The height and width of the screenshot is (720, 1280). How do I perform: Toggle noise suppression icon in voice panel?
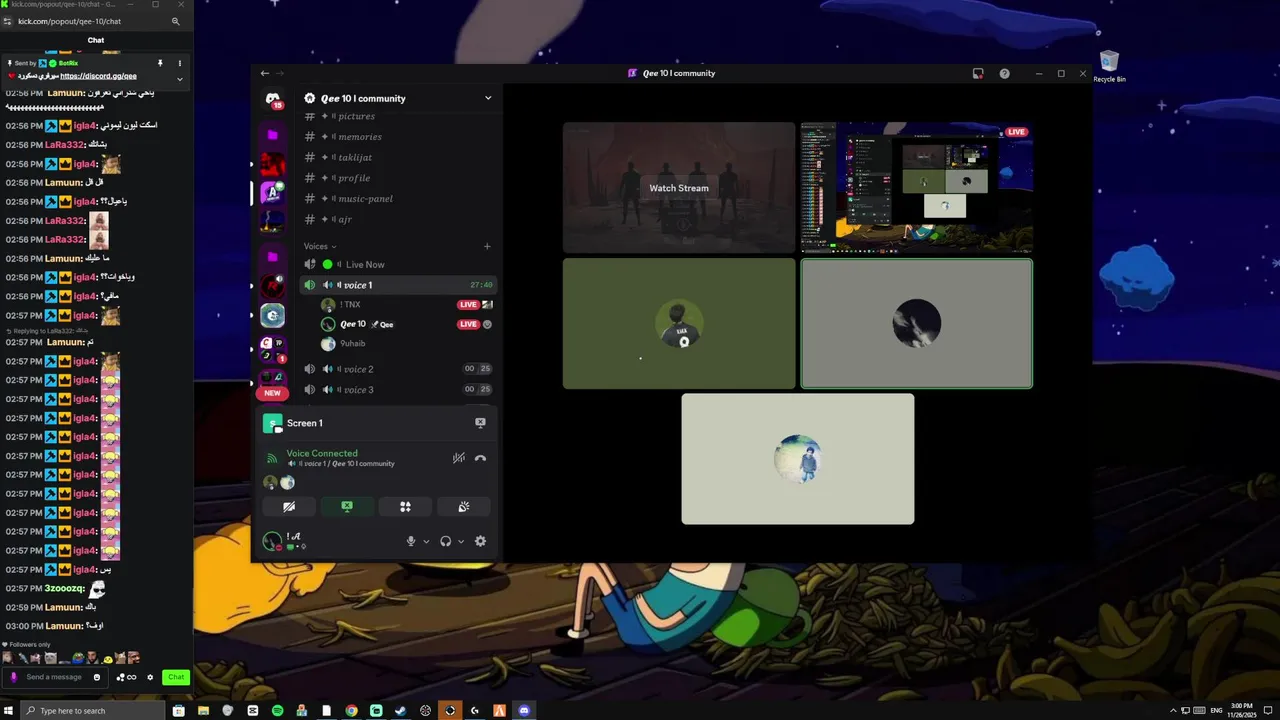pos(458,458)
